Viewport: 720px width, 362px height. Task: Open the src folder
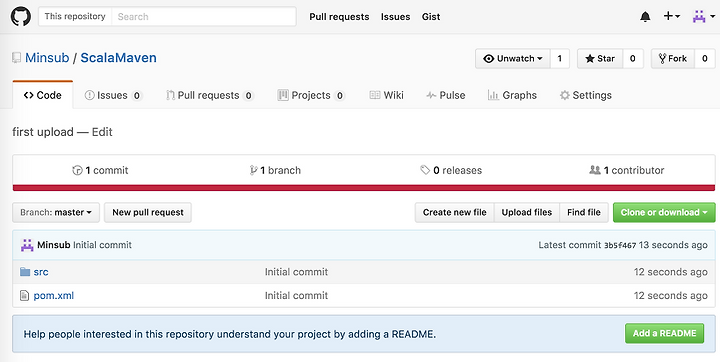coord(40,272)
